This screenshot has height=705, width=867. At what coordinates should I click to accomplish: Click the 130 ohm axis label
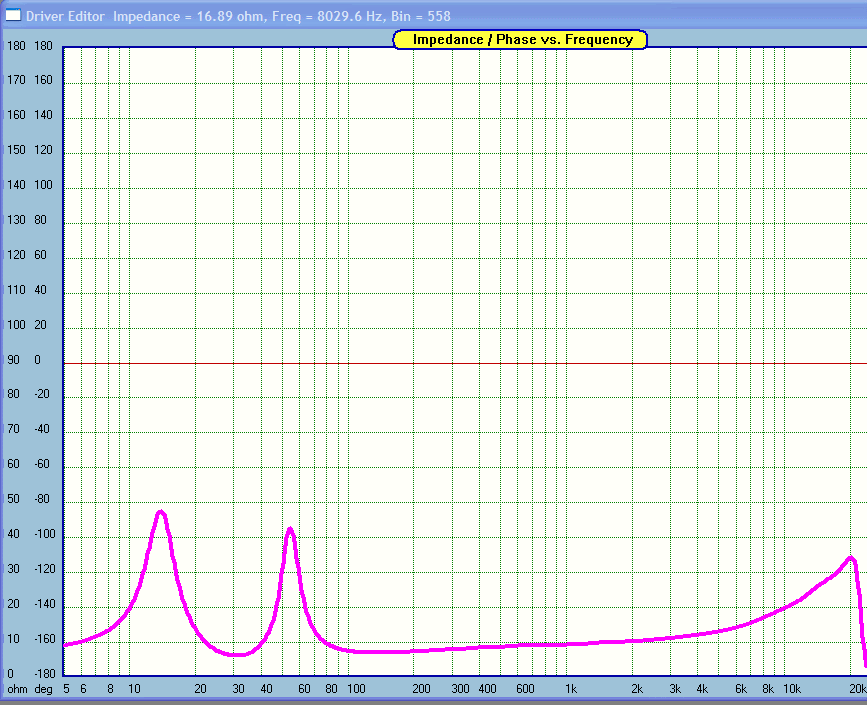pos(16,220)
